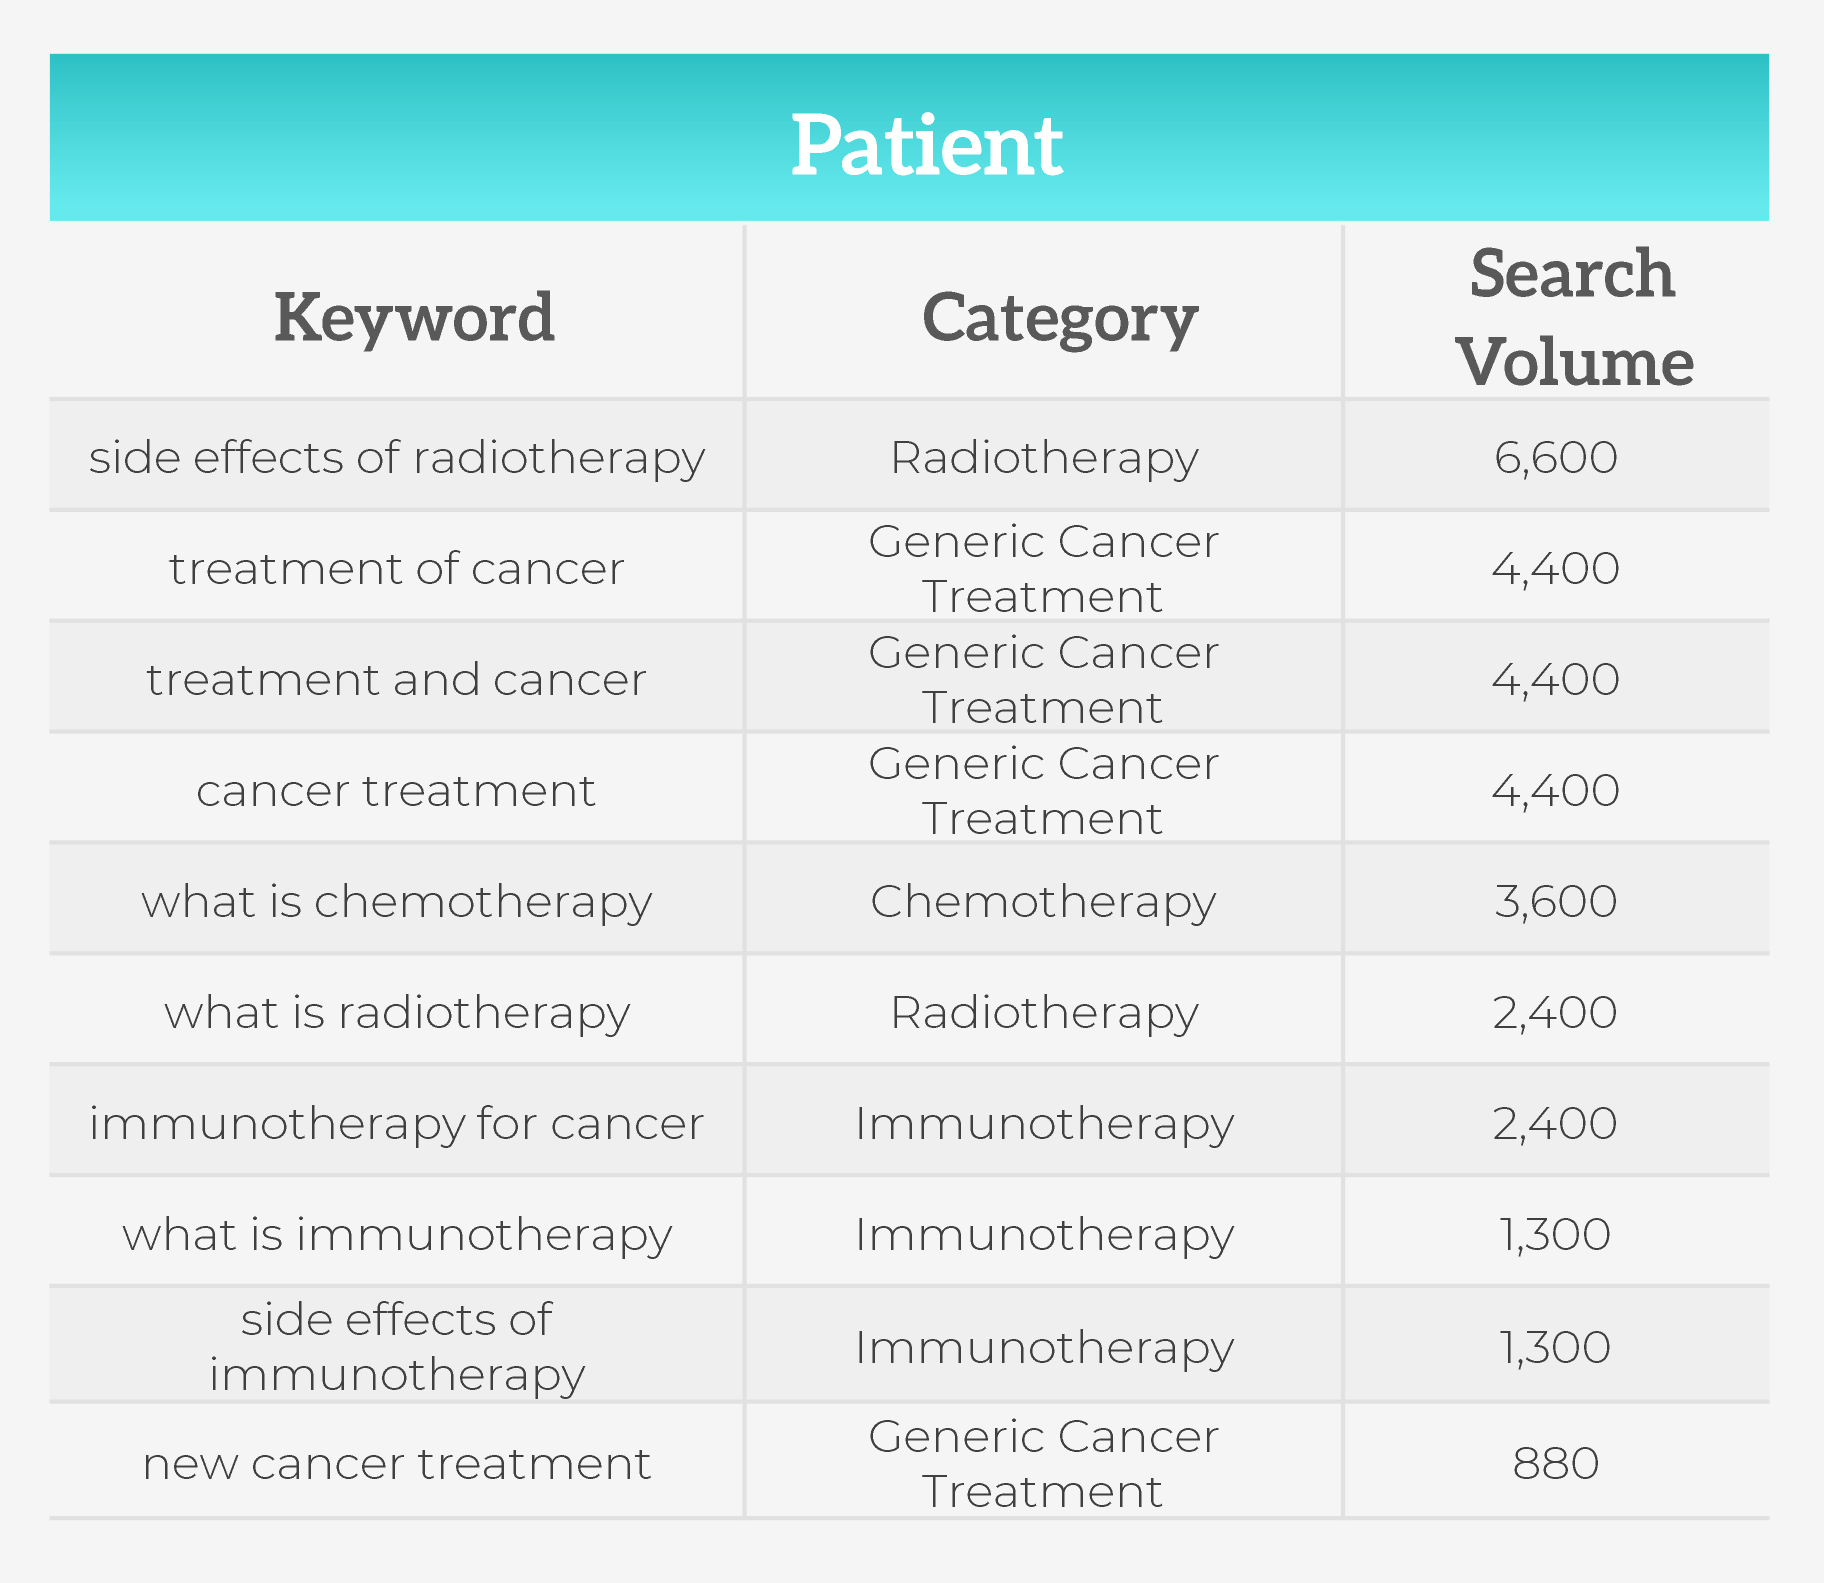Screen dimensions: 1824x1583
Task: Select the 'immunotherapy for cancer' keyword
Action: [397, 1124]
